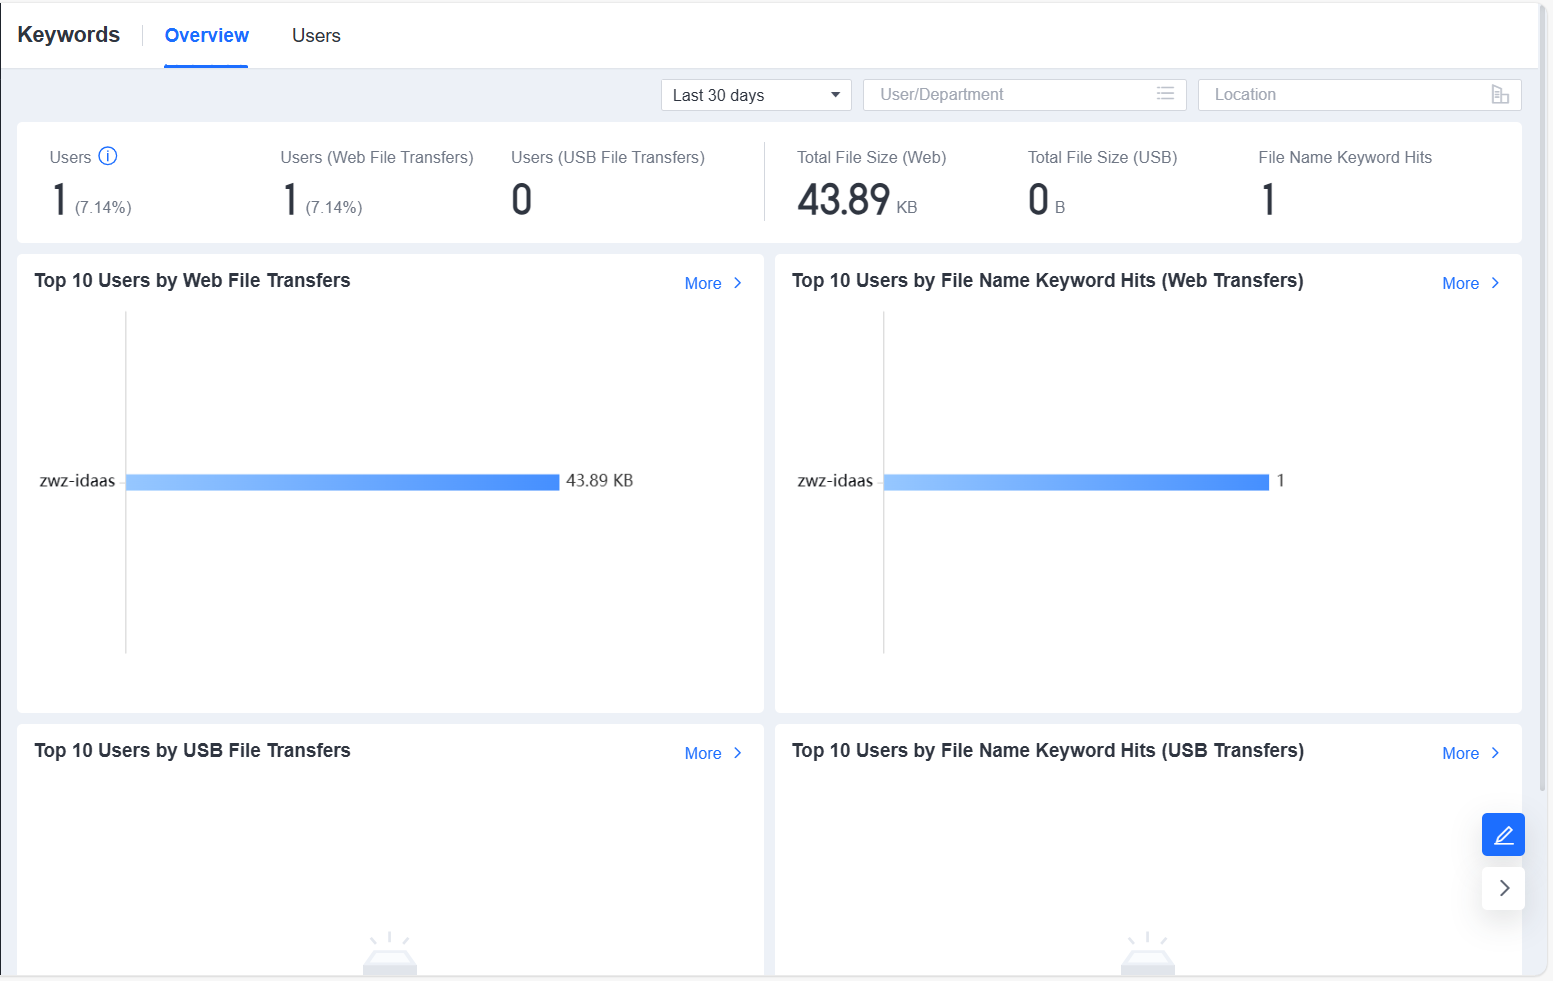Click the page vertical scrollbar
The height and width of the screenshot is (981, 1553).
click(x=1543, y=400)
